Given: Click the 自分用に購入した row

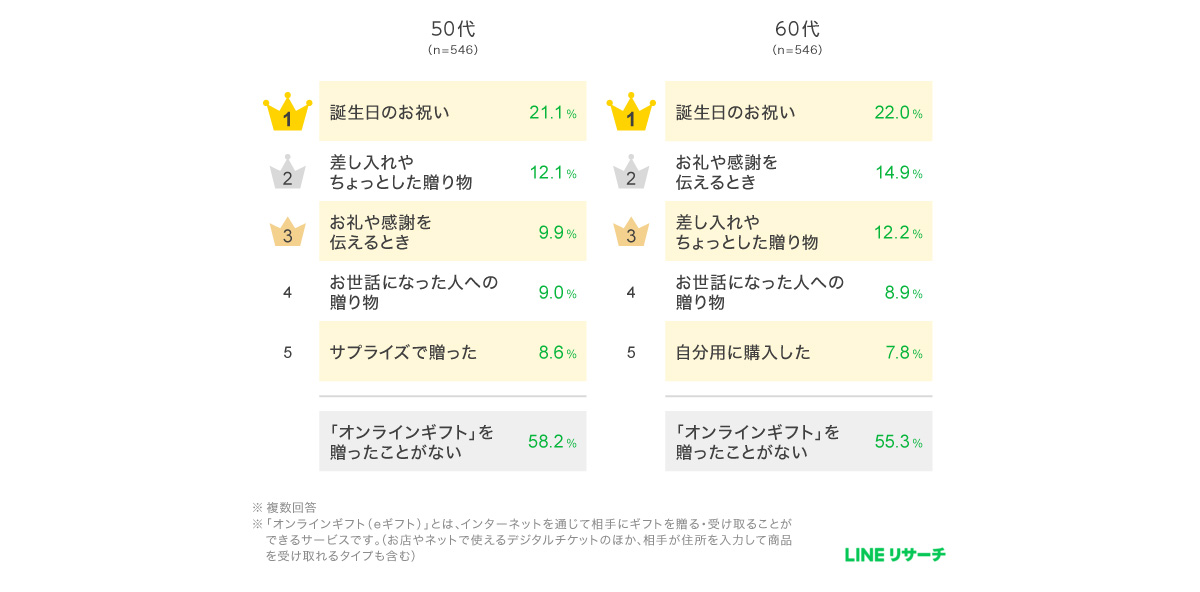Looking at the screenshot, I should coord(798,352).
